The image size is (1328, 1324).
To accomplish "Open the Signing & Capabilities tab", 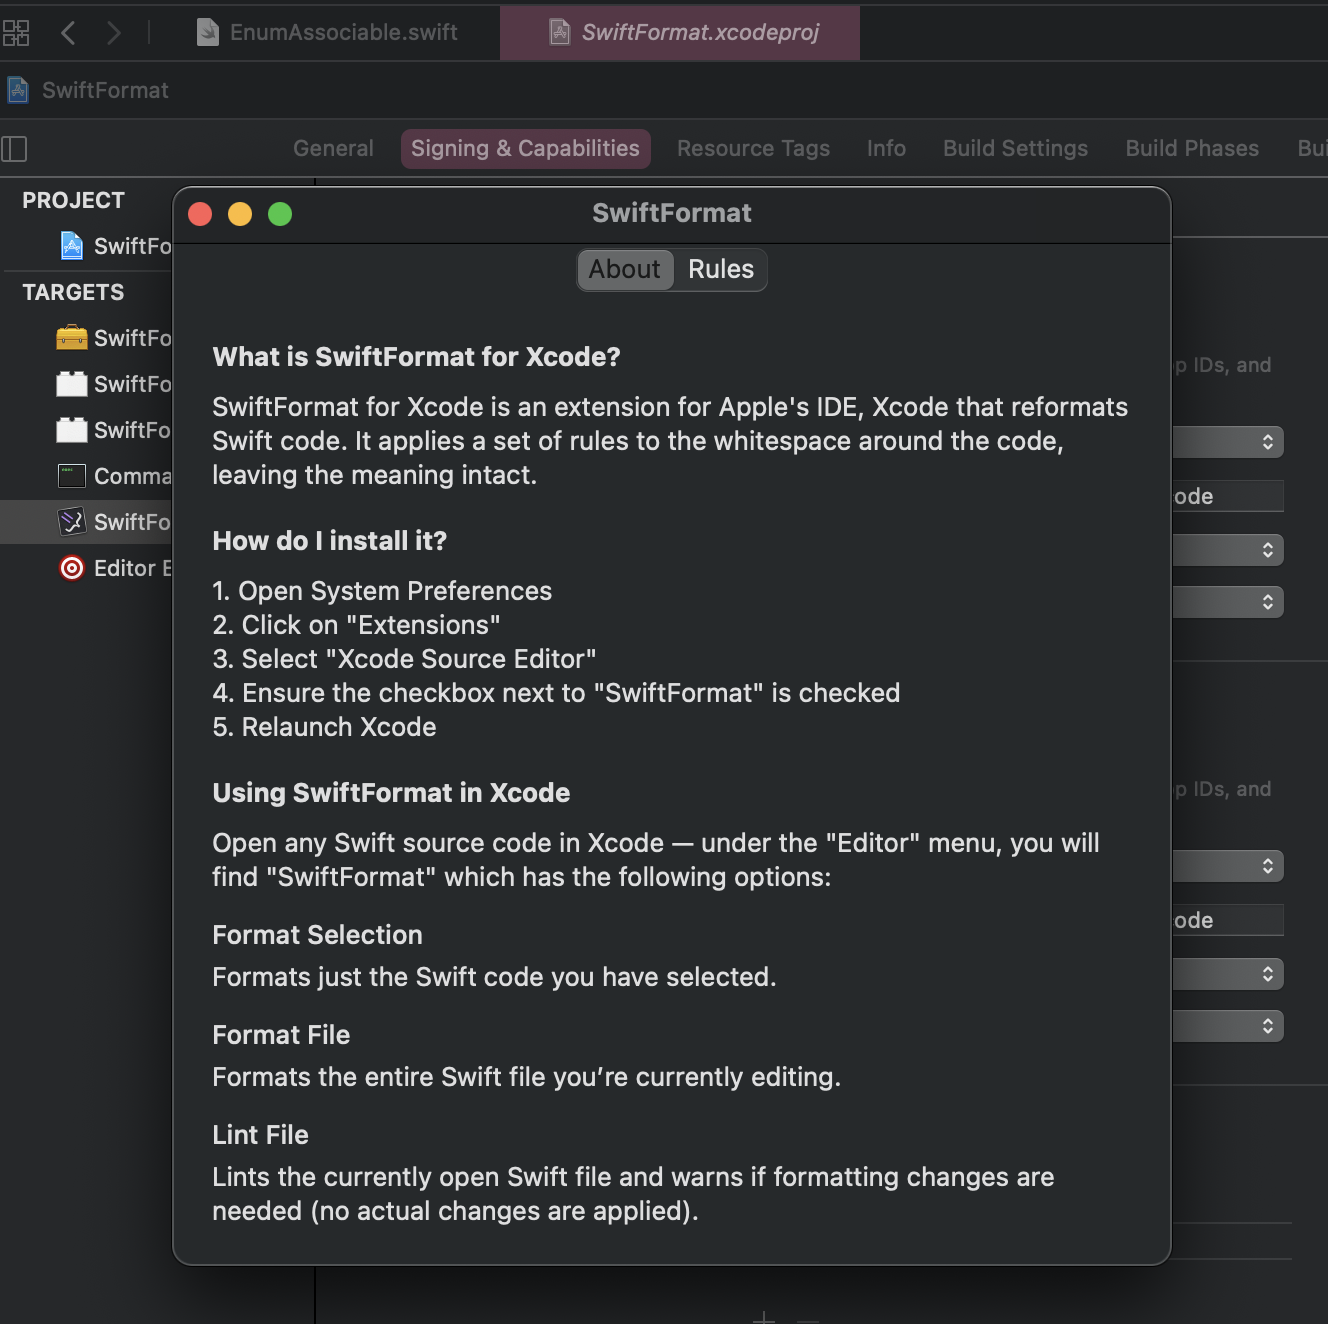I will click(x=525, y=148).
